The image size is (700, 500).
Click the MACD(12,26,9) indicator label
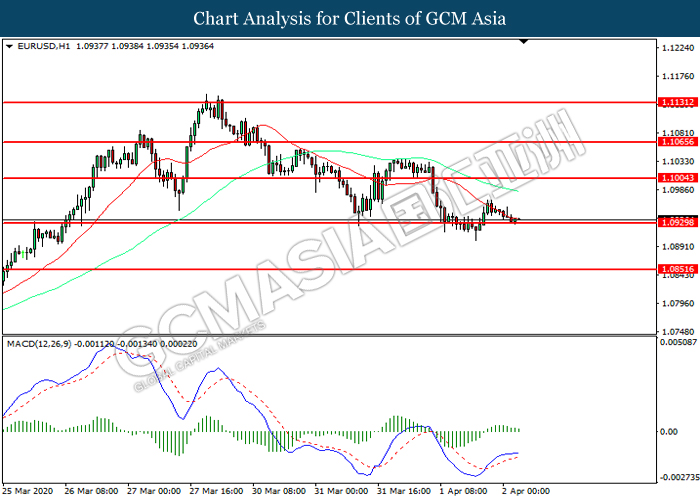(39, 344)
